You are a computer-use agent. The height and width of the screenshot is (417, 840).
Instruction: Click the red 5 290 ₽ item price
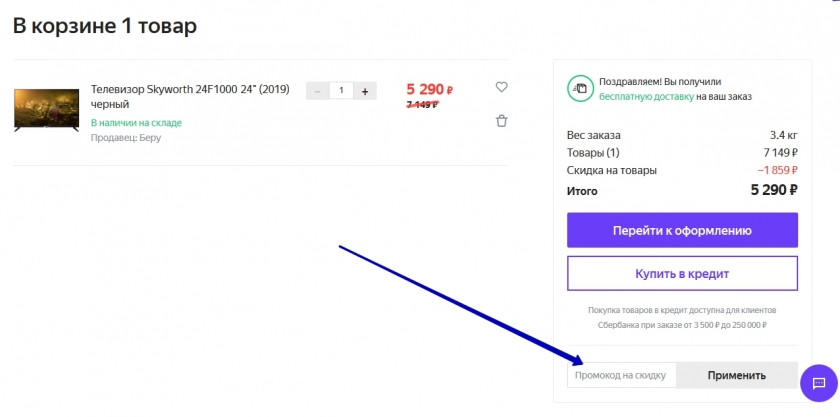point(430,89)
